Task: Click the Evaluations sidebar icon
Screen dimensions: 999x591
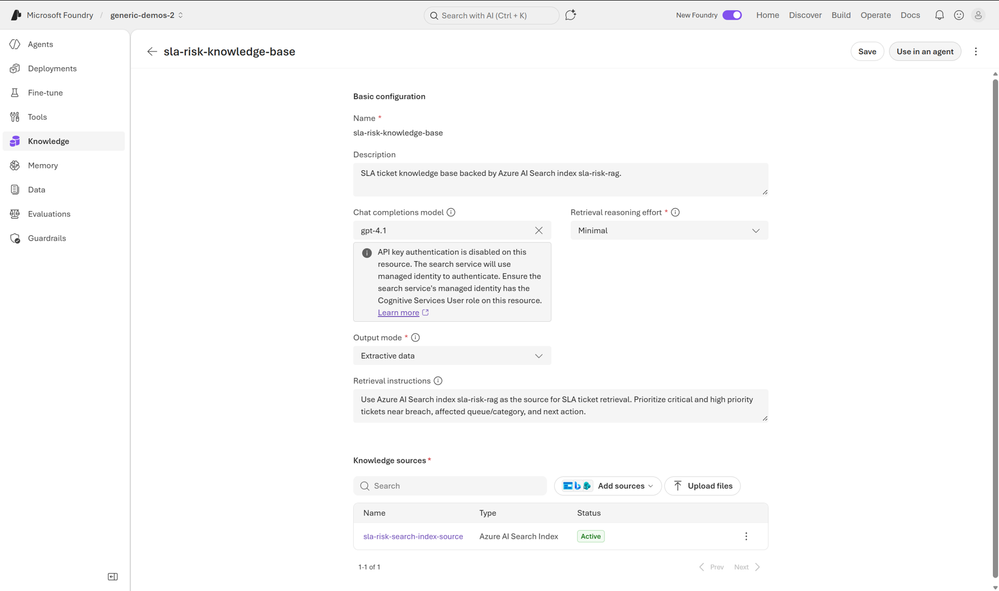Action: [15, 213]
